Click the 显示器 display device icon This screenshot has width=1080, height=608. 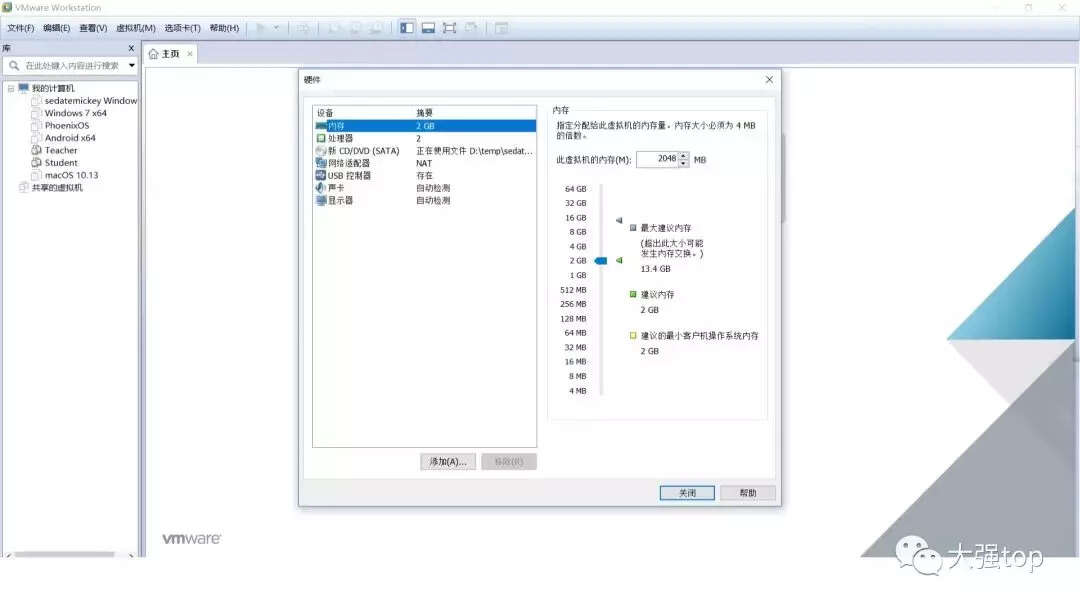pos(320,200)
